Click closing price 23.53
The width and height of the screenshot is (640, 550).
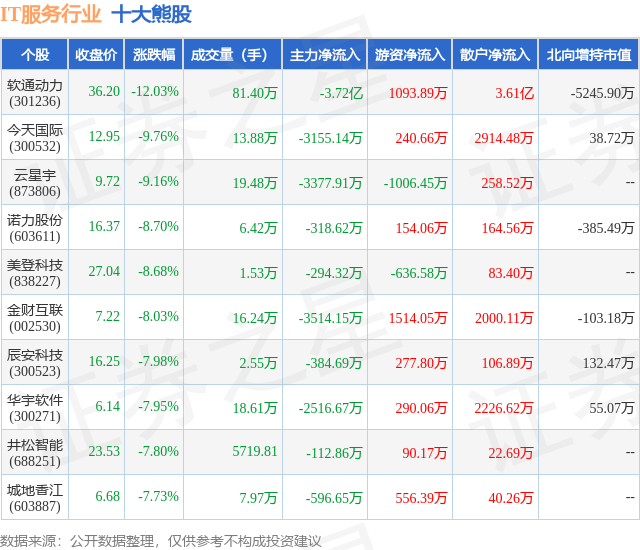104,451
